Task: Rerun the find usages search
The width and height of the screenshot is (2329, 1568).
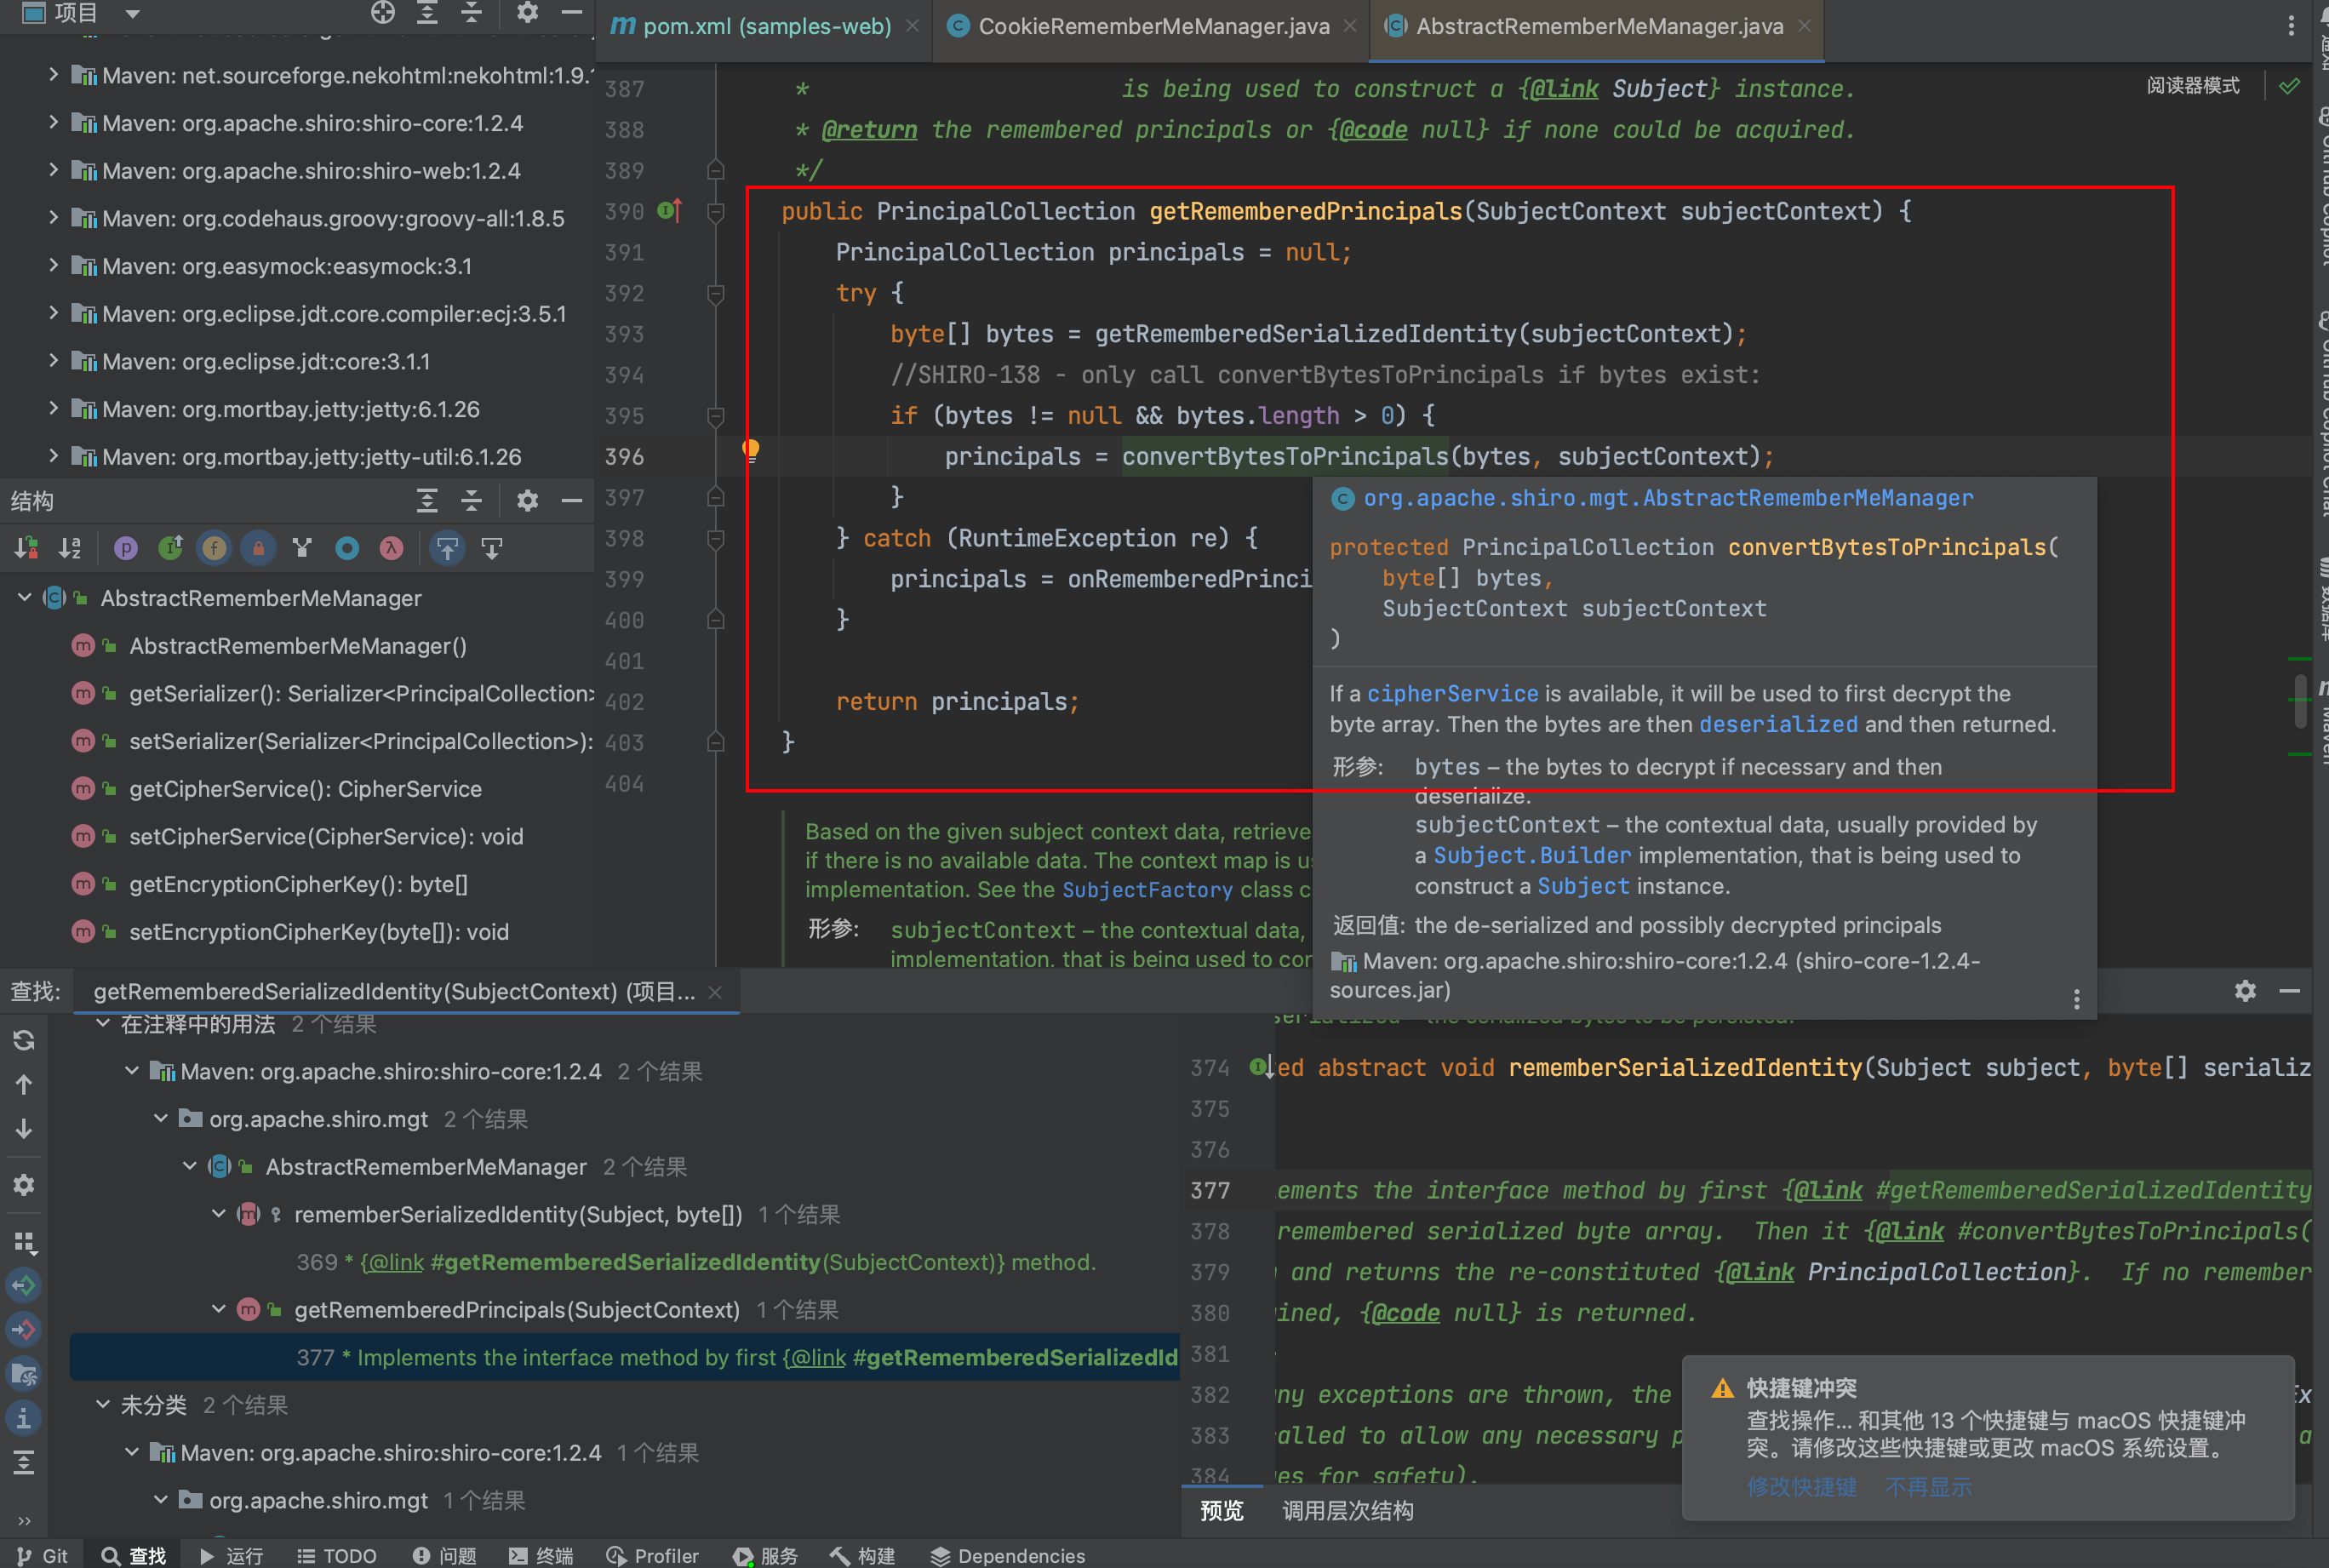Action: pos(24,1039)
